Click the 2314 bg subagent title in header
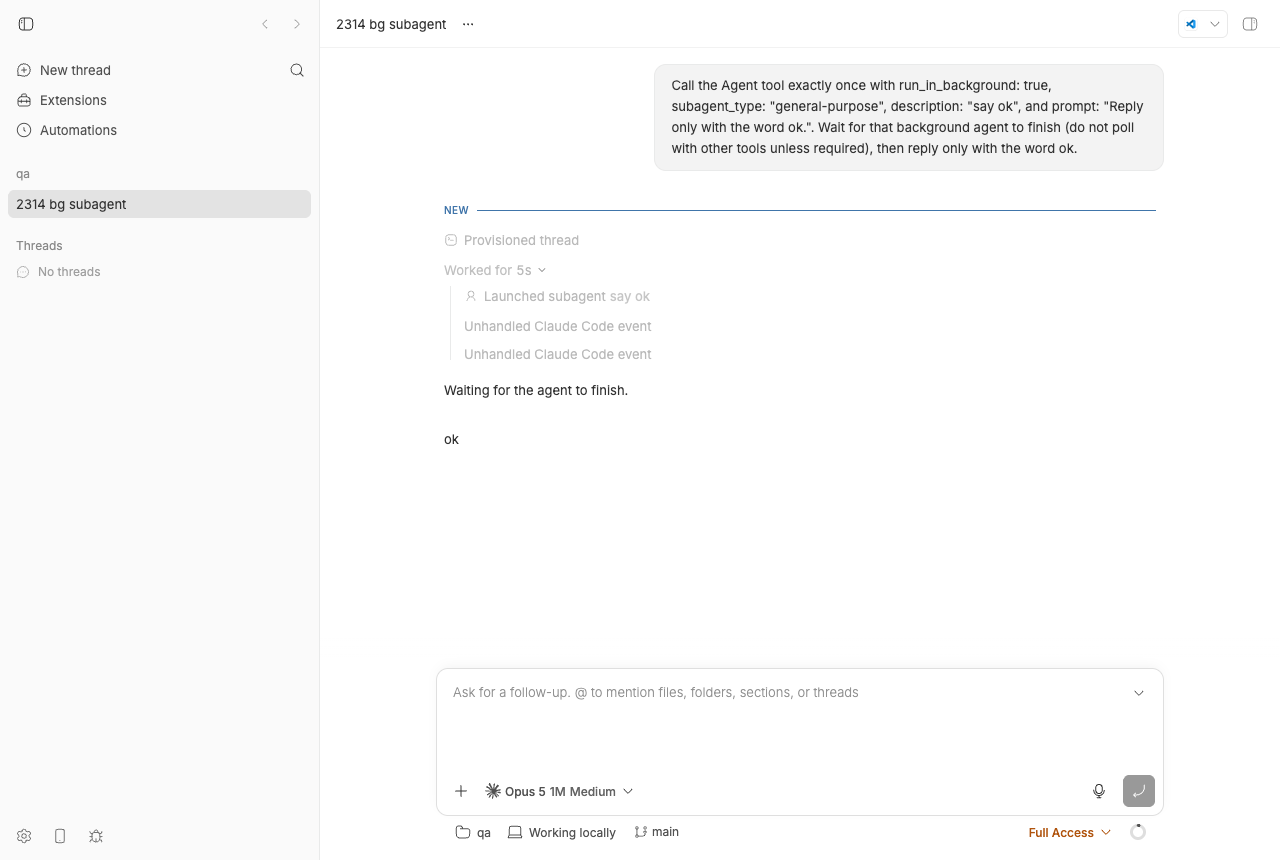The image size is (1280, 860). point(391,24)
